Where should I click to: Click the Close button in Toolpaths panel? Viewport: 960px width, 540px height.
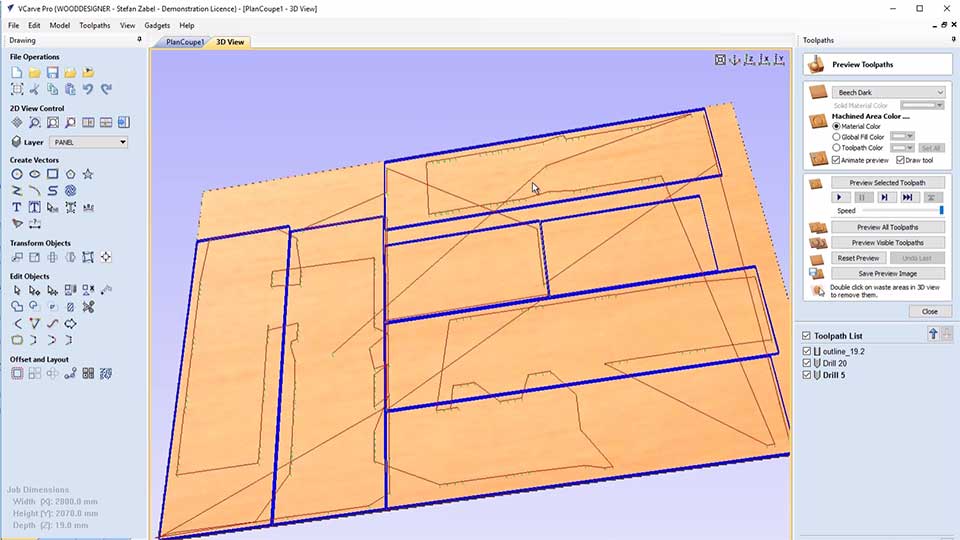pos(929,312)
